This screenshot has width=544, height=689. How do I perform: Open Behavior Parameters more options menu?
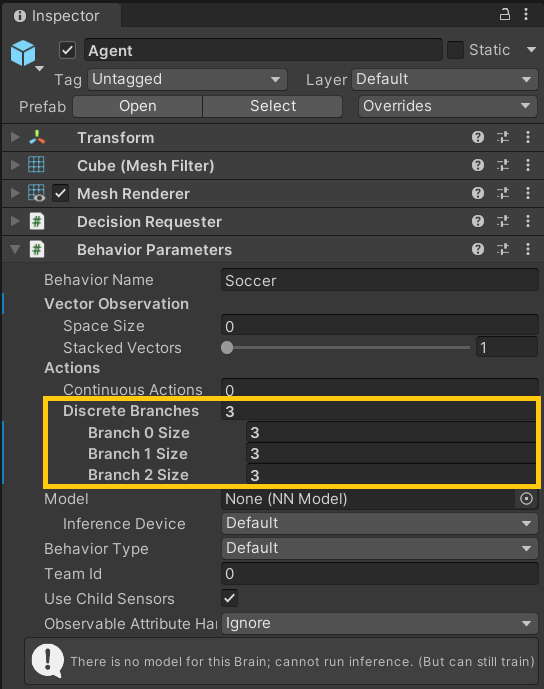tap(528, 250)
